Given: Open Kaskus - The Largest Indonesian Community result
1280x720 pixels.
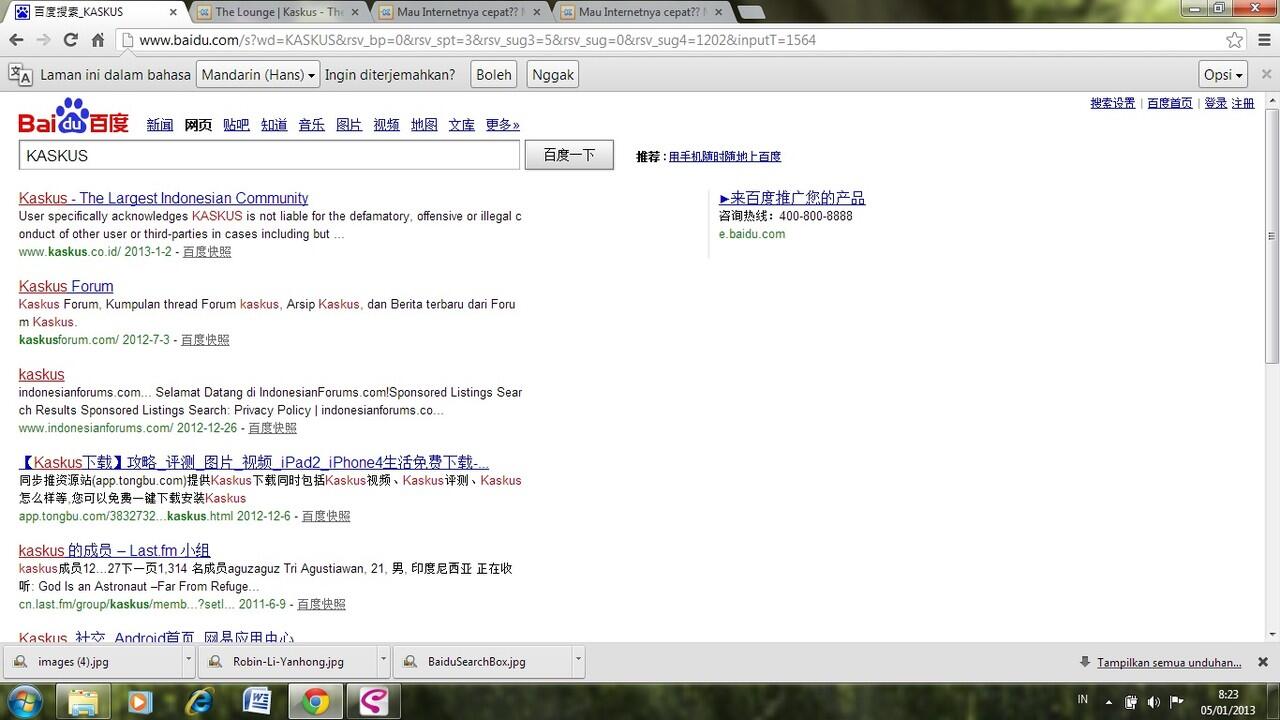Looking at the screenshot, I should 163,198.
